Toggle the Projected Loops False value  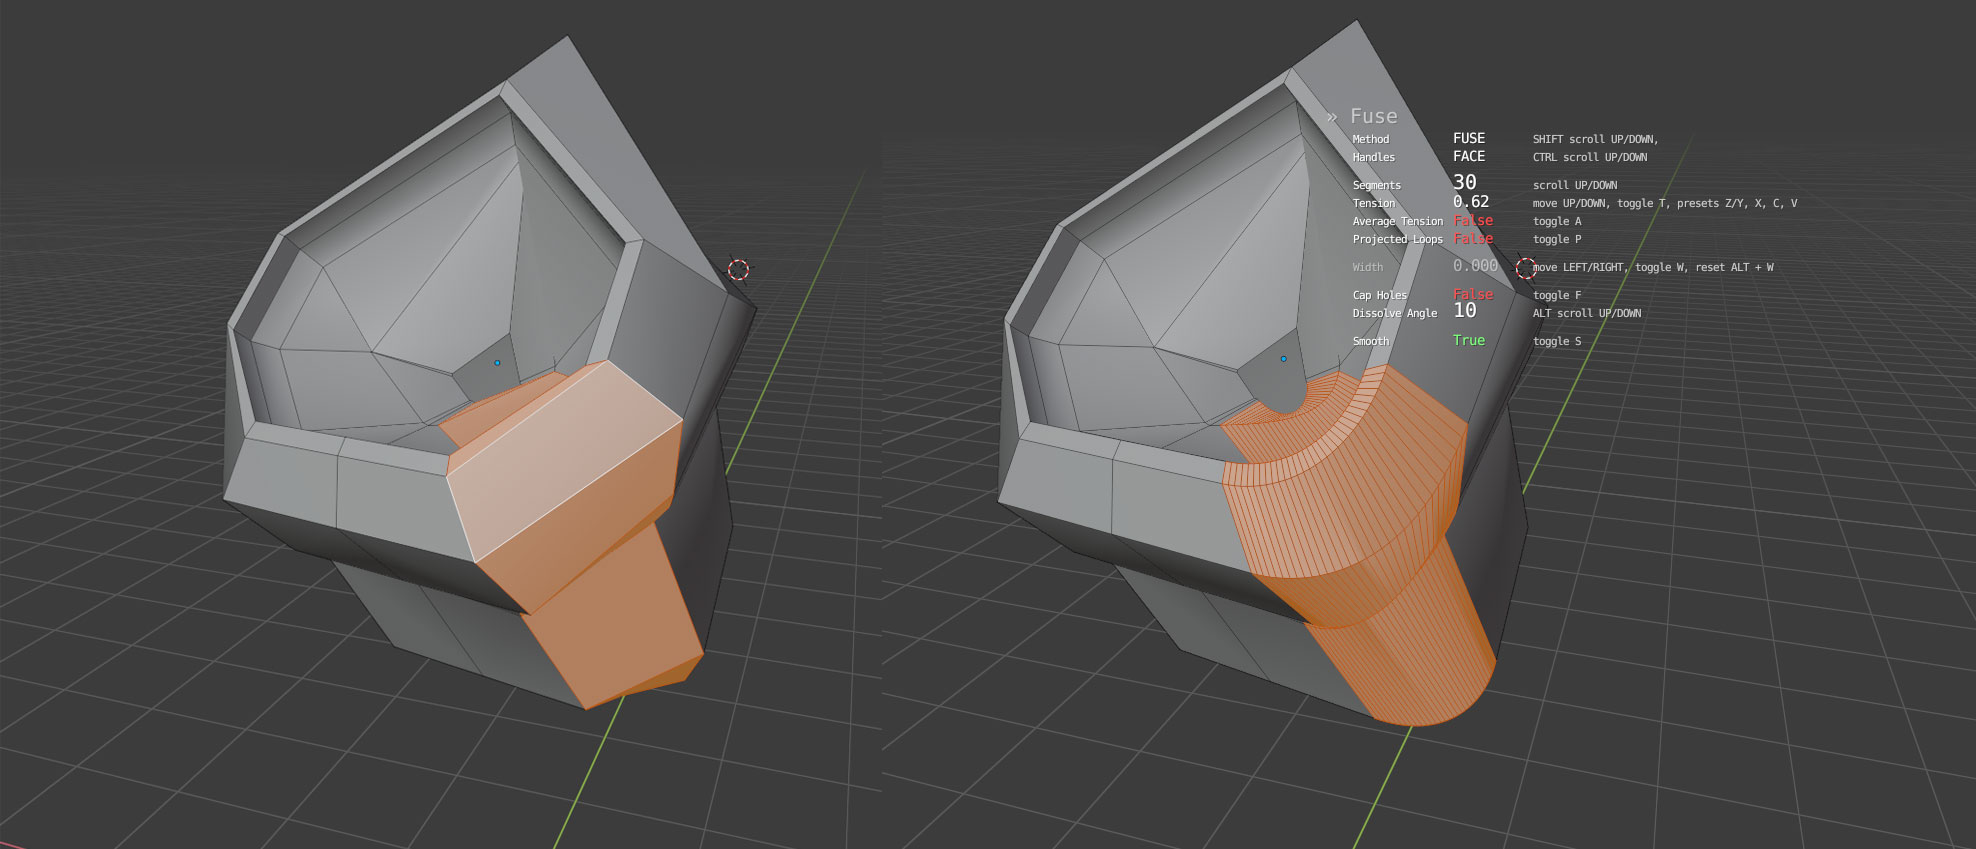click(1472, 239)
